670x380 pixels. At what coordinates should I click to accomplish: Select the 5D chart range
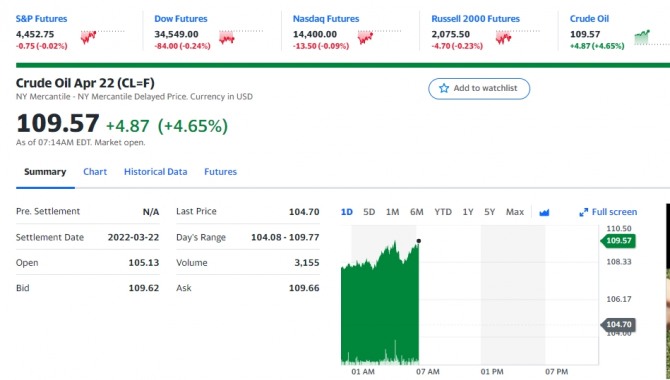(369, 212)
